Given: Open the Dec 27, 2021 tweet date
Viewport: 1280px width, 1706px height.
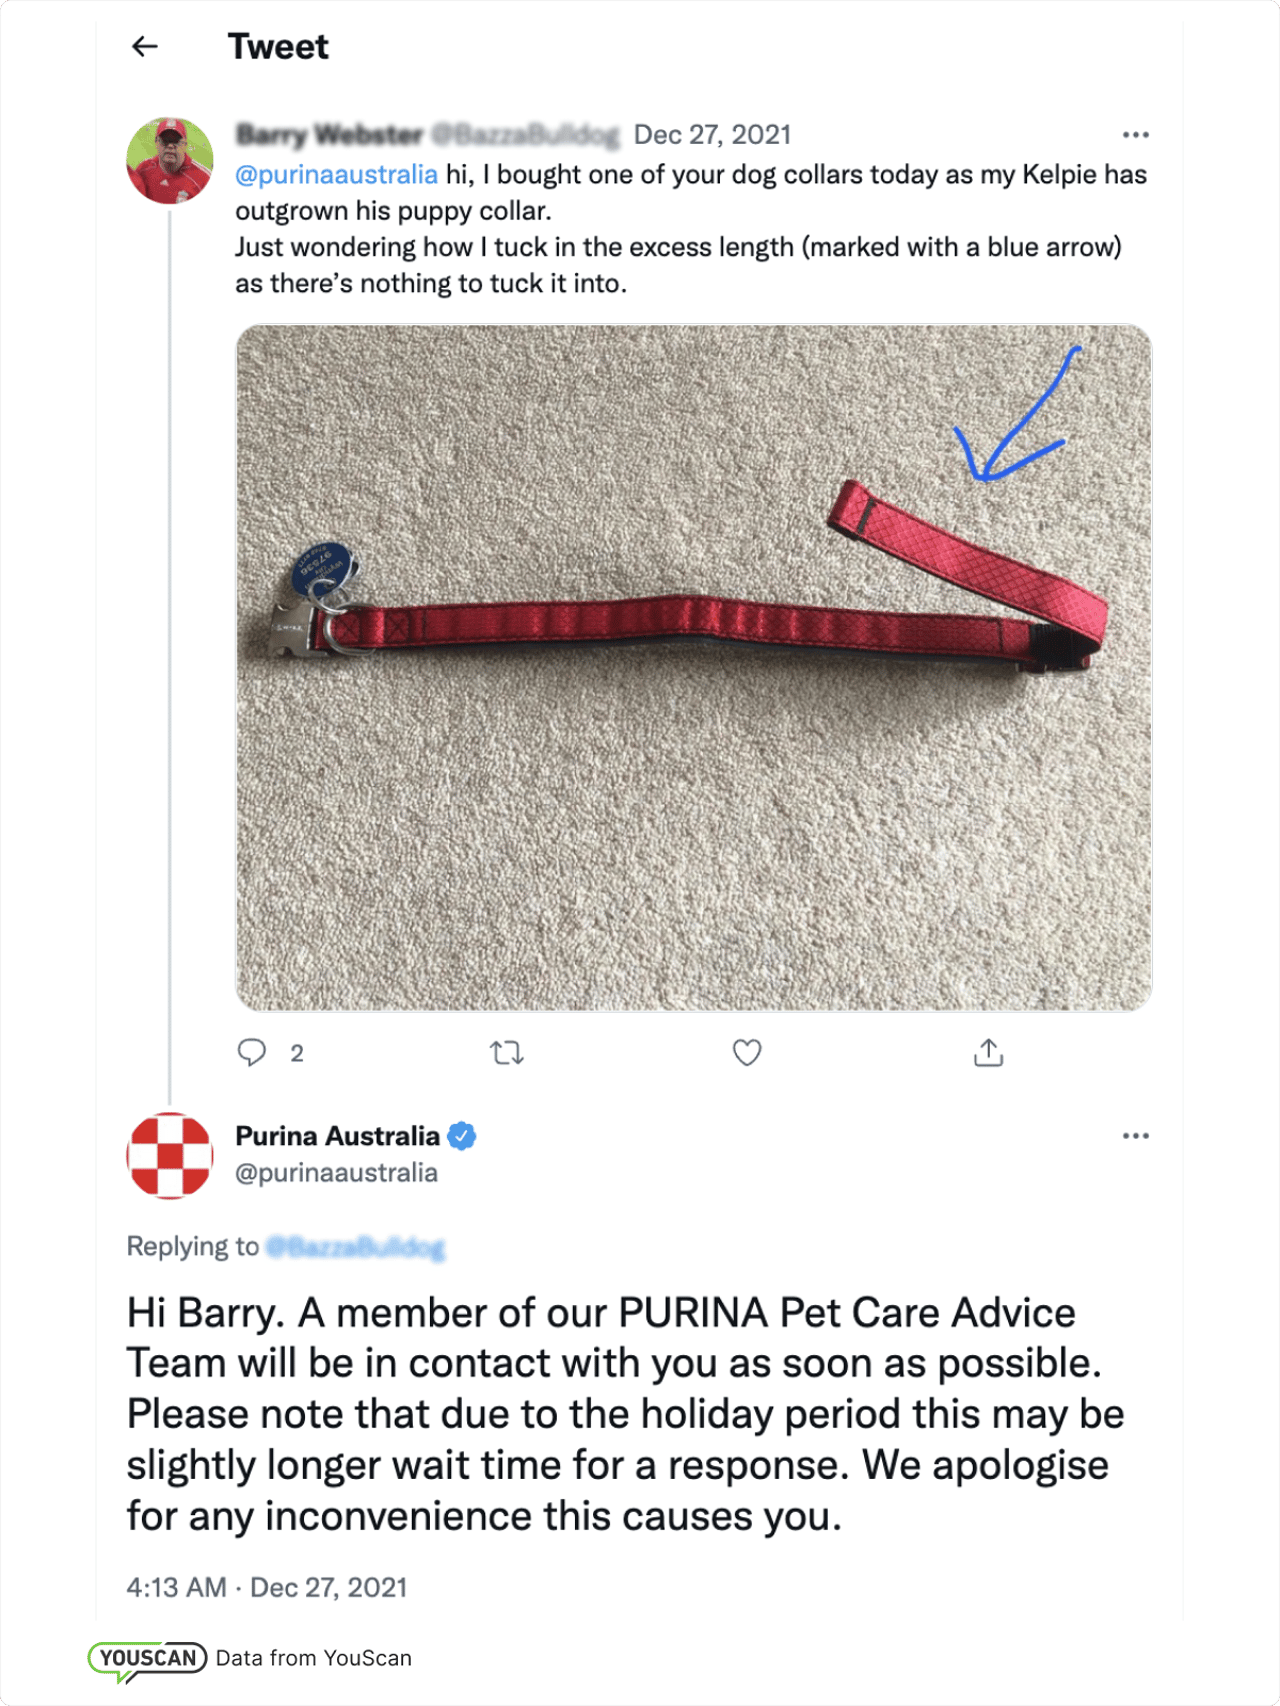Looking at the screenshot, I should point(712,134).
